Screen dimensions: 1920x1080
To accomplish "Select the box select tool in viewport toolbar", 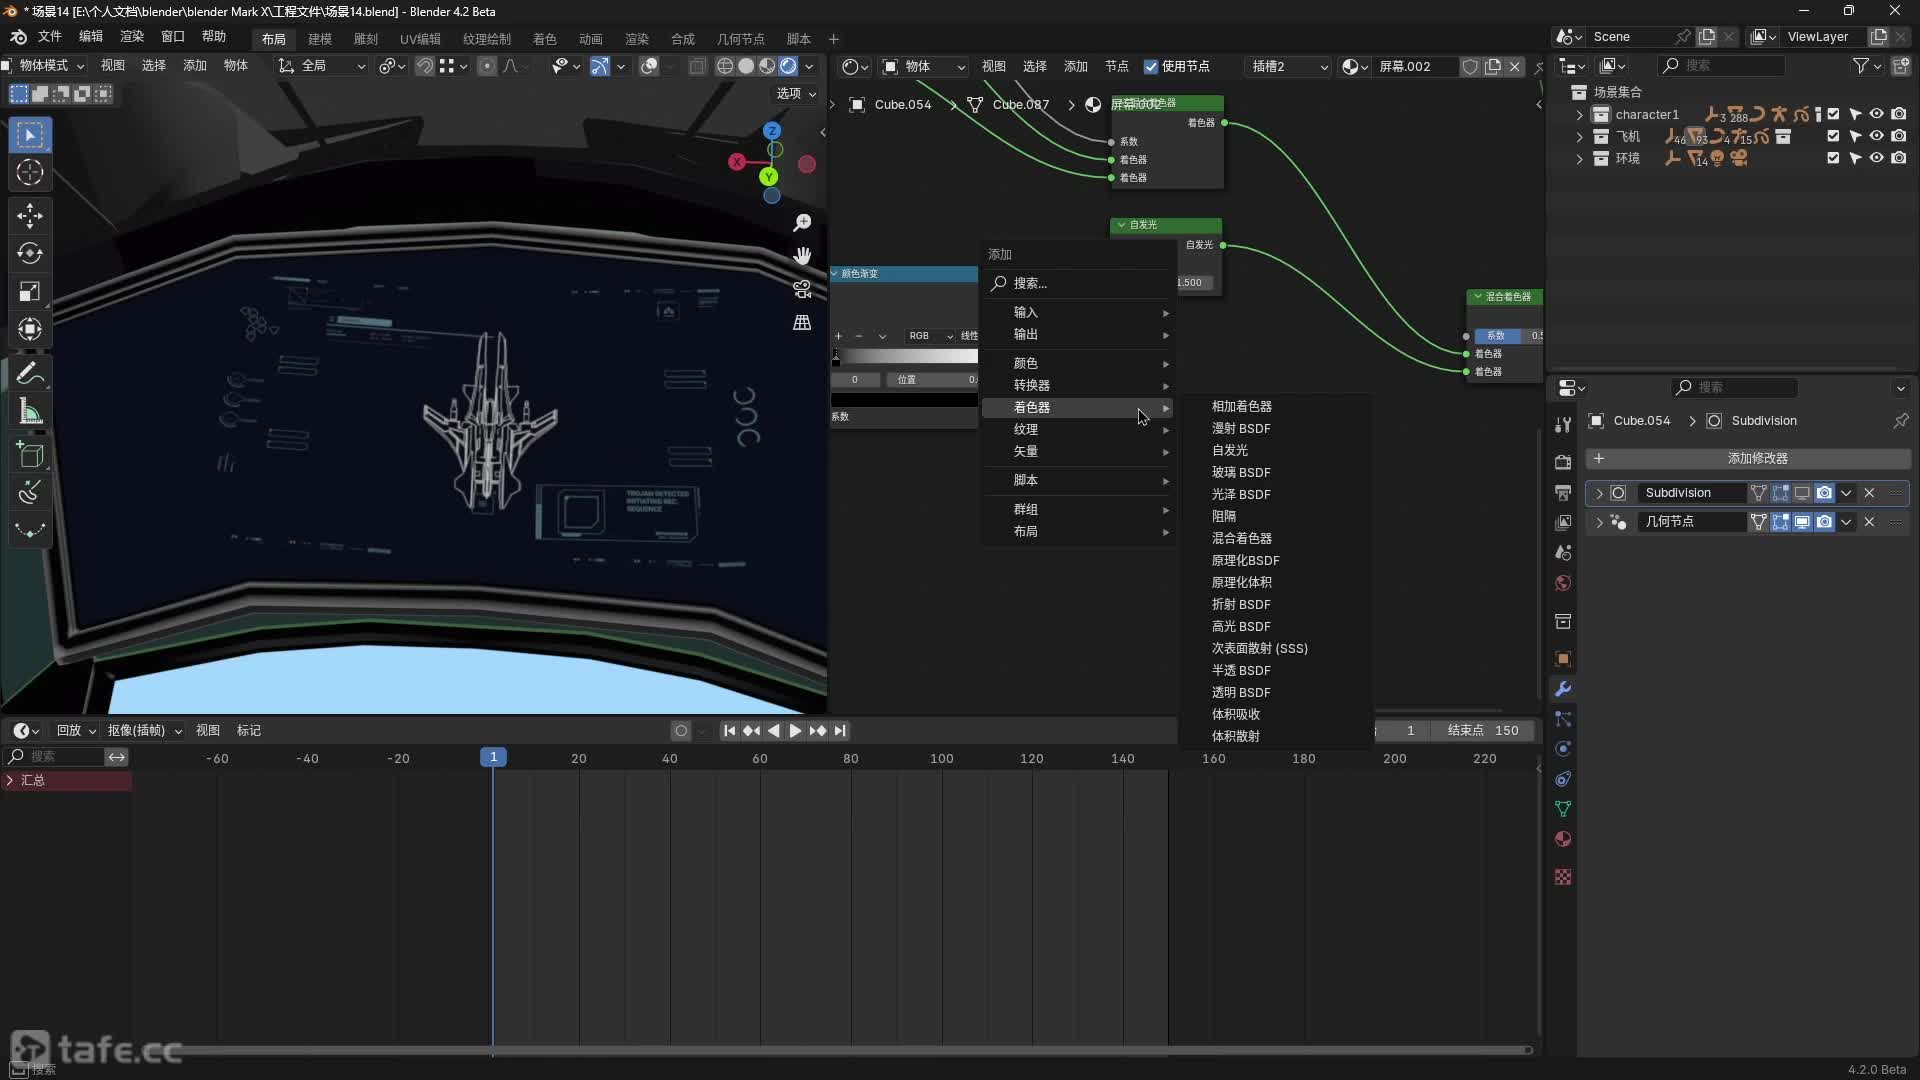I will 30,134.
